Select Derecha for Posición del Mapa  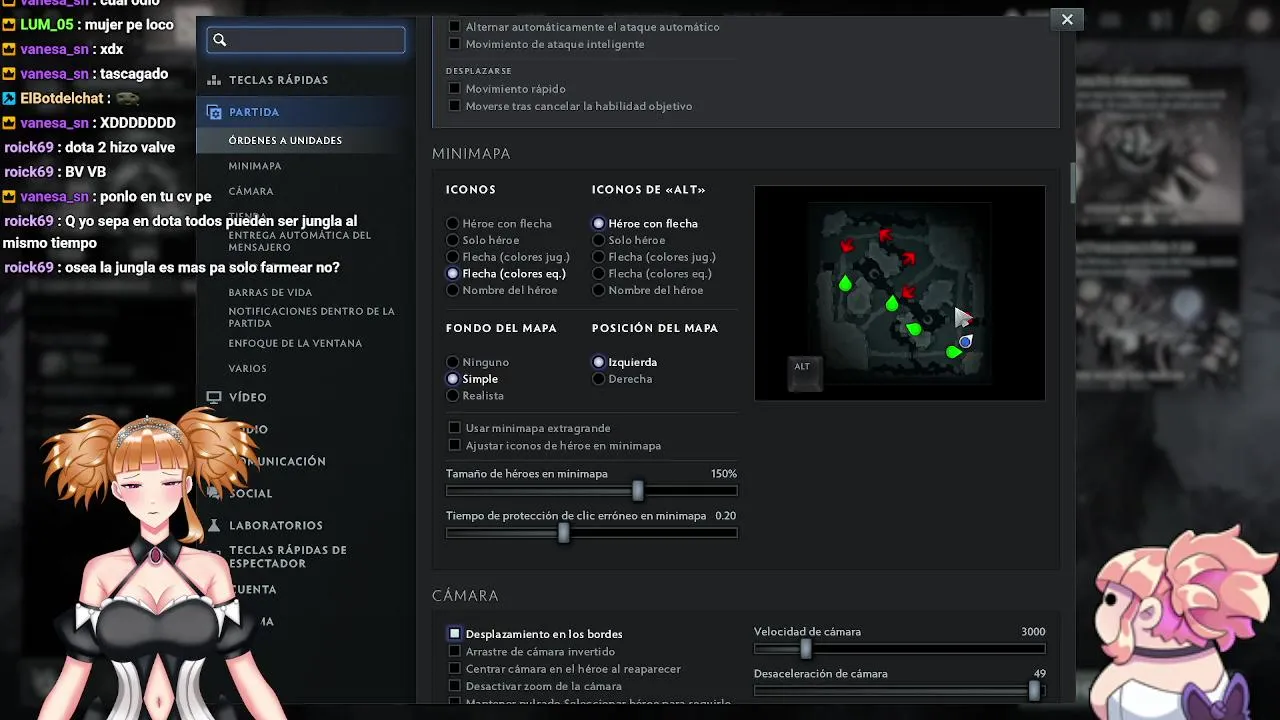tap(599, 379)
